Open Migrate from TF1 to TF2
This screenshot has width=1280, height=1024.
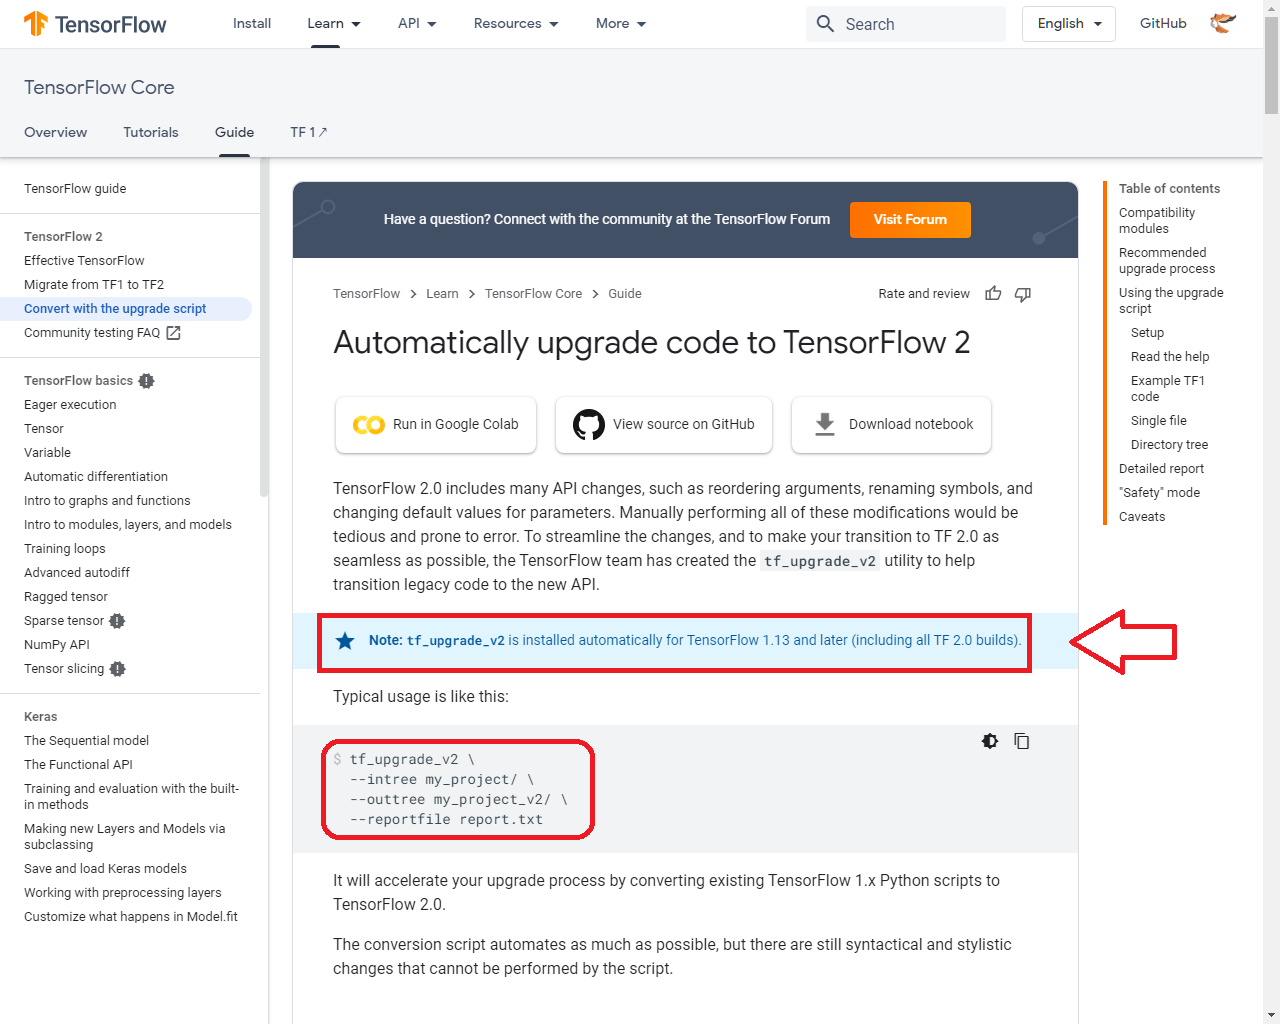click(94, 285)
